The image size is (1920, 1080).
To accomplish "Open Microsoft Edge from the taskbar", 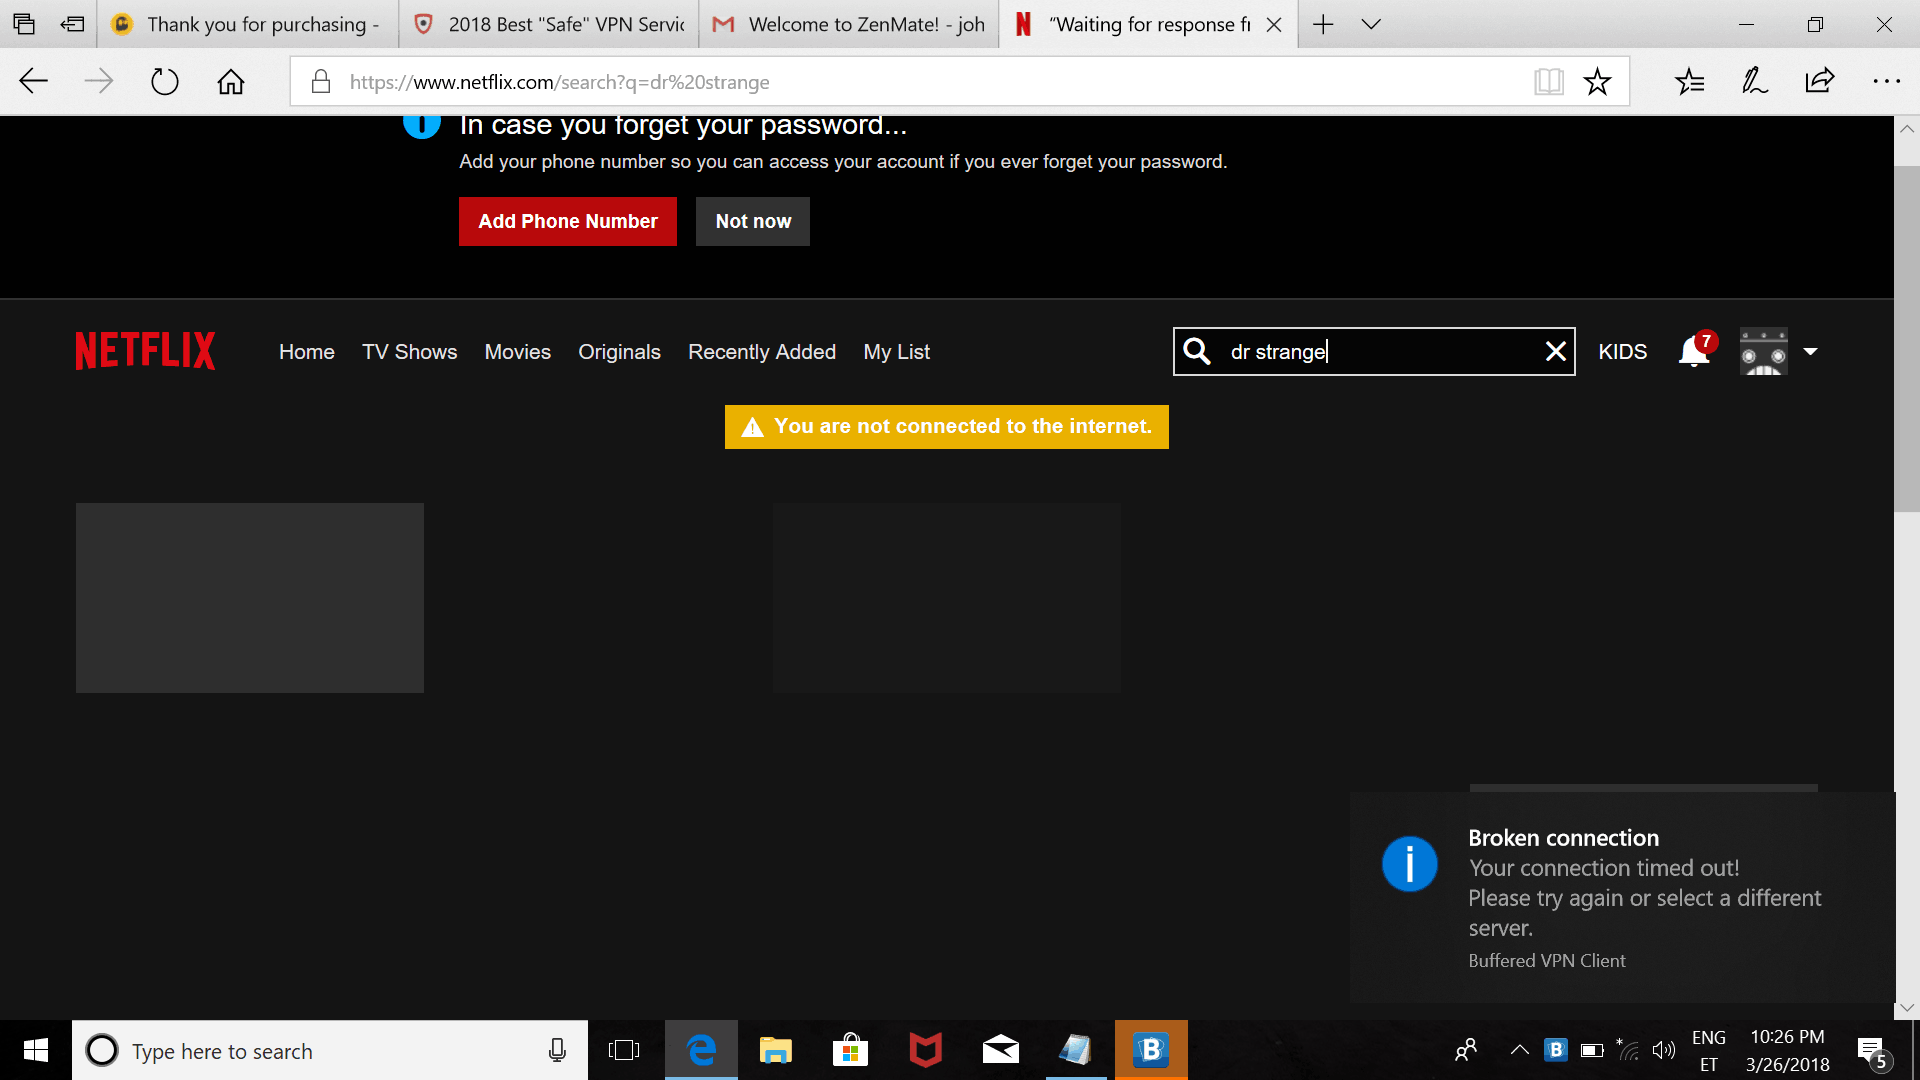I will point(701,1050).
